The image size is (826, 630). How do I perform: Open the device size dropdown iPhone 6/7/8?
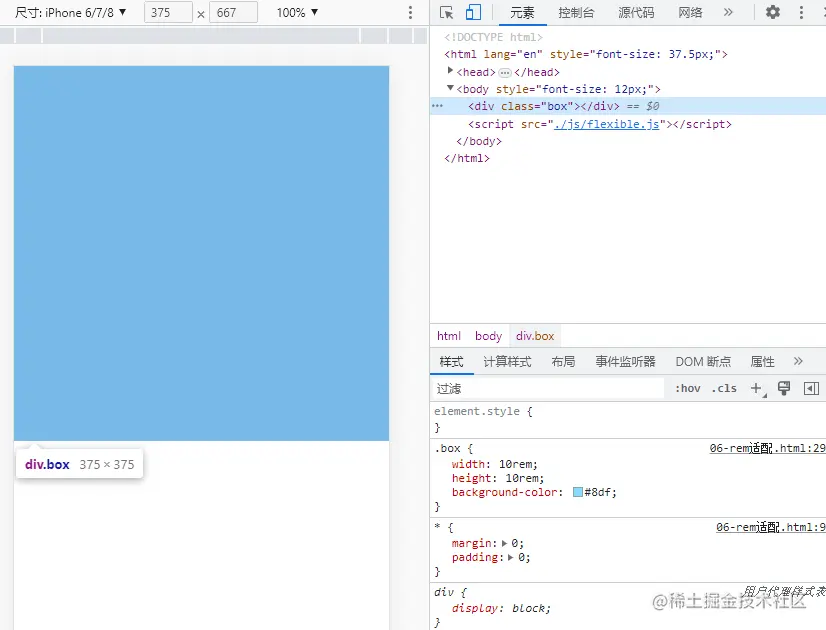pos(71,13)
